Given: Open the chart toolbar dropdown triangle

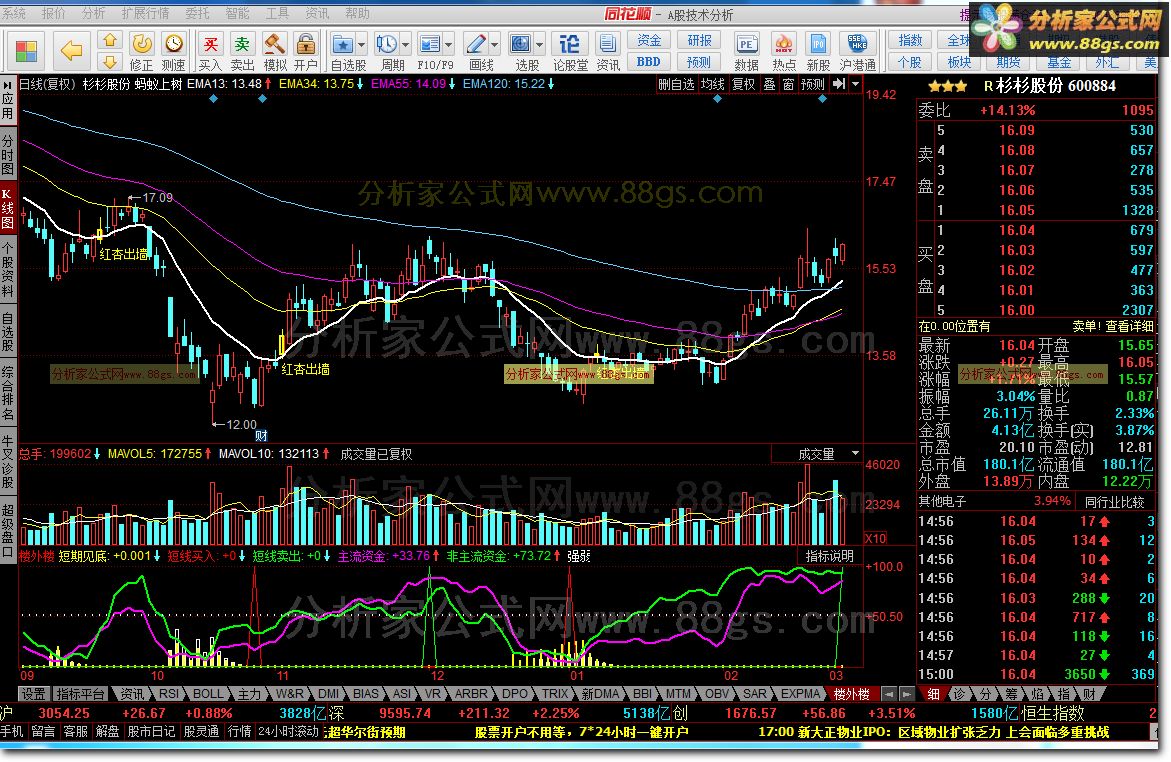Looking at the screenshot, I should 856,84.
